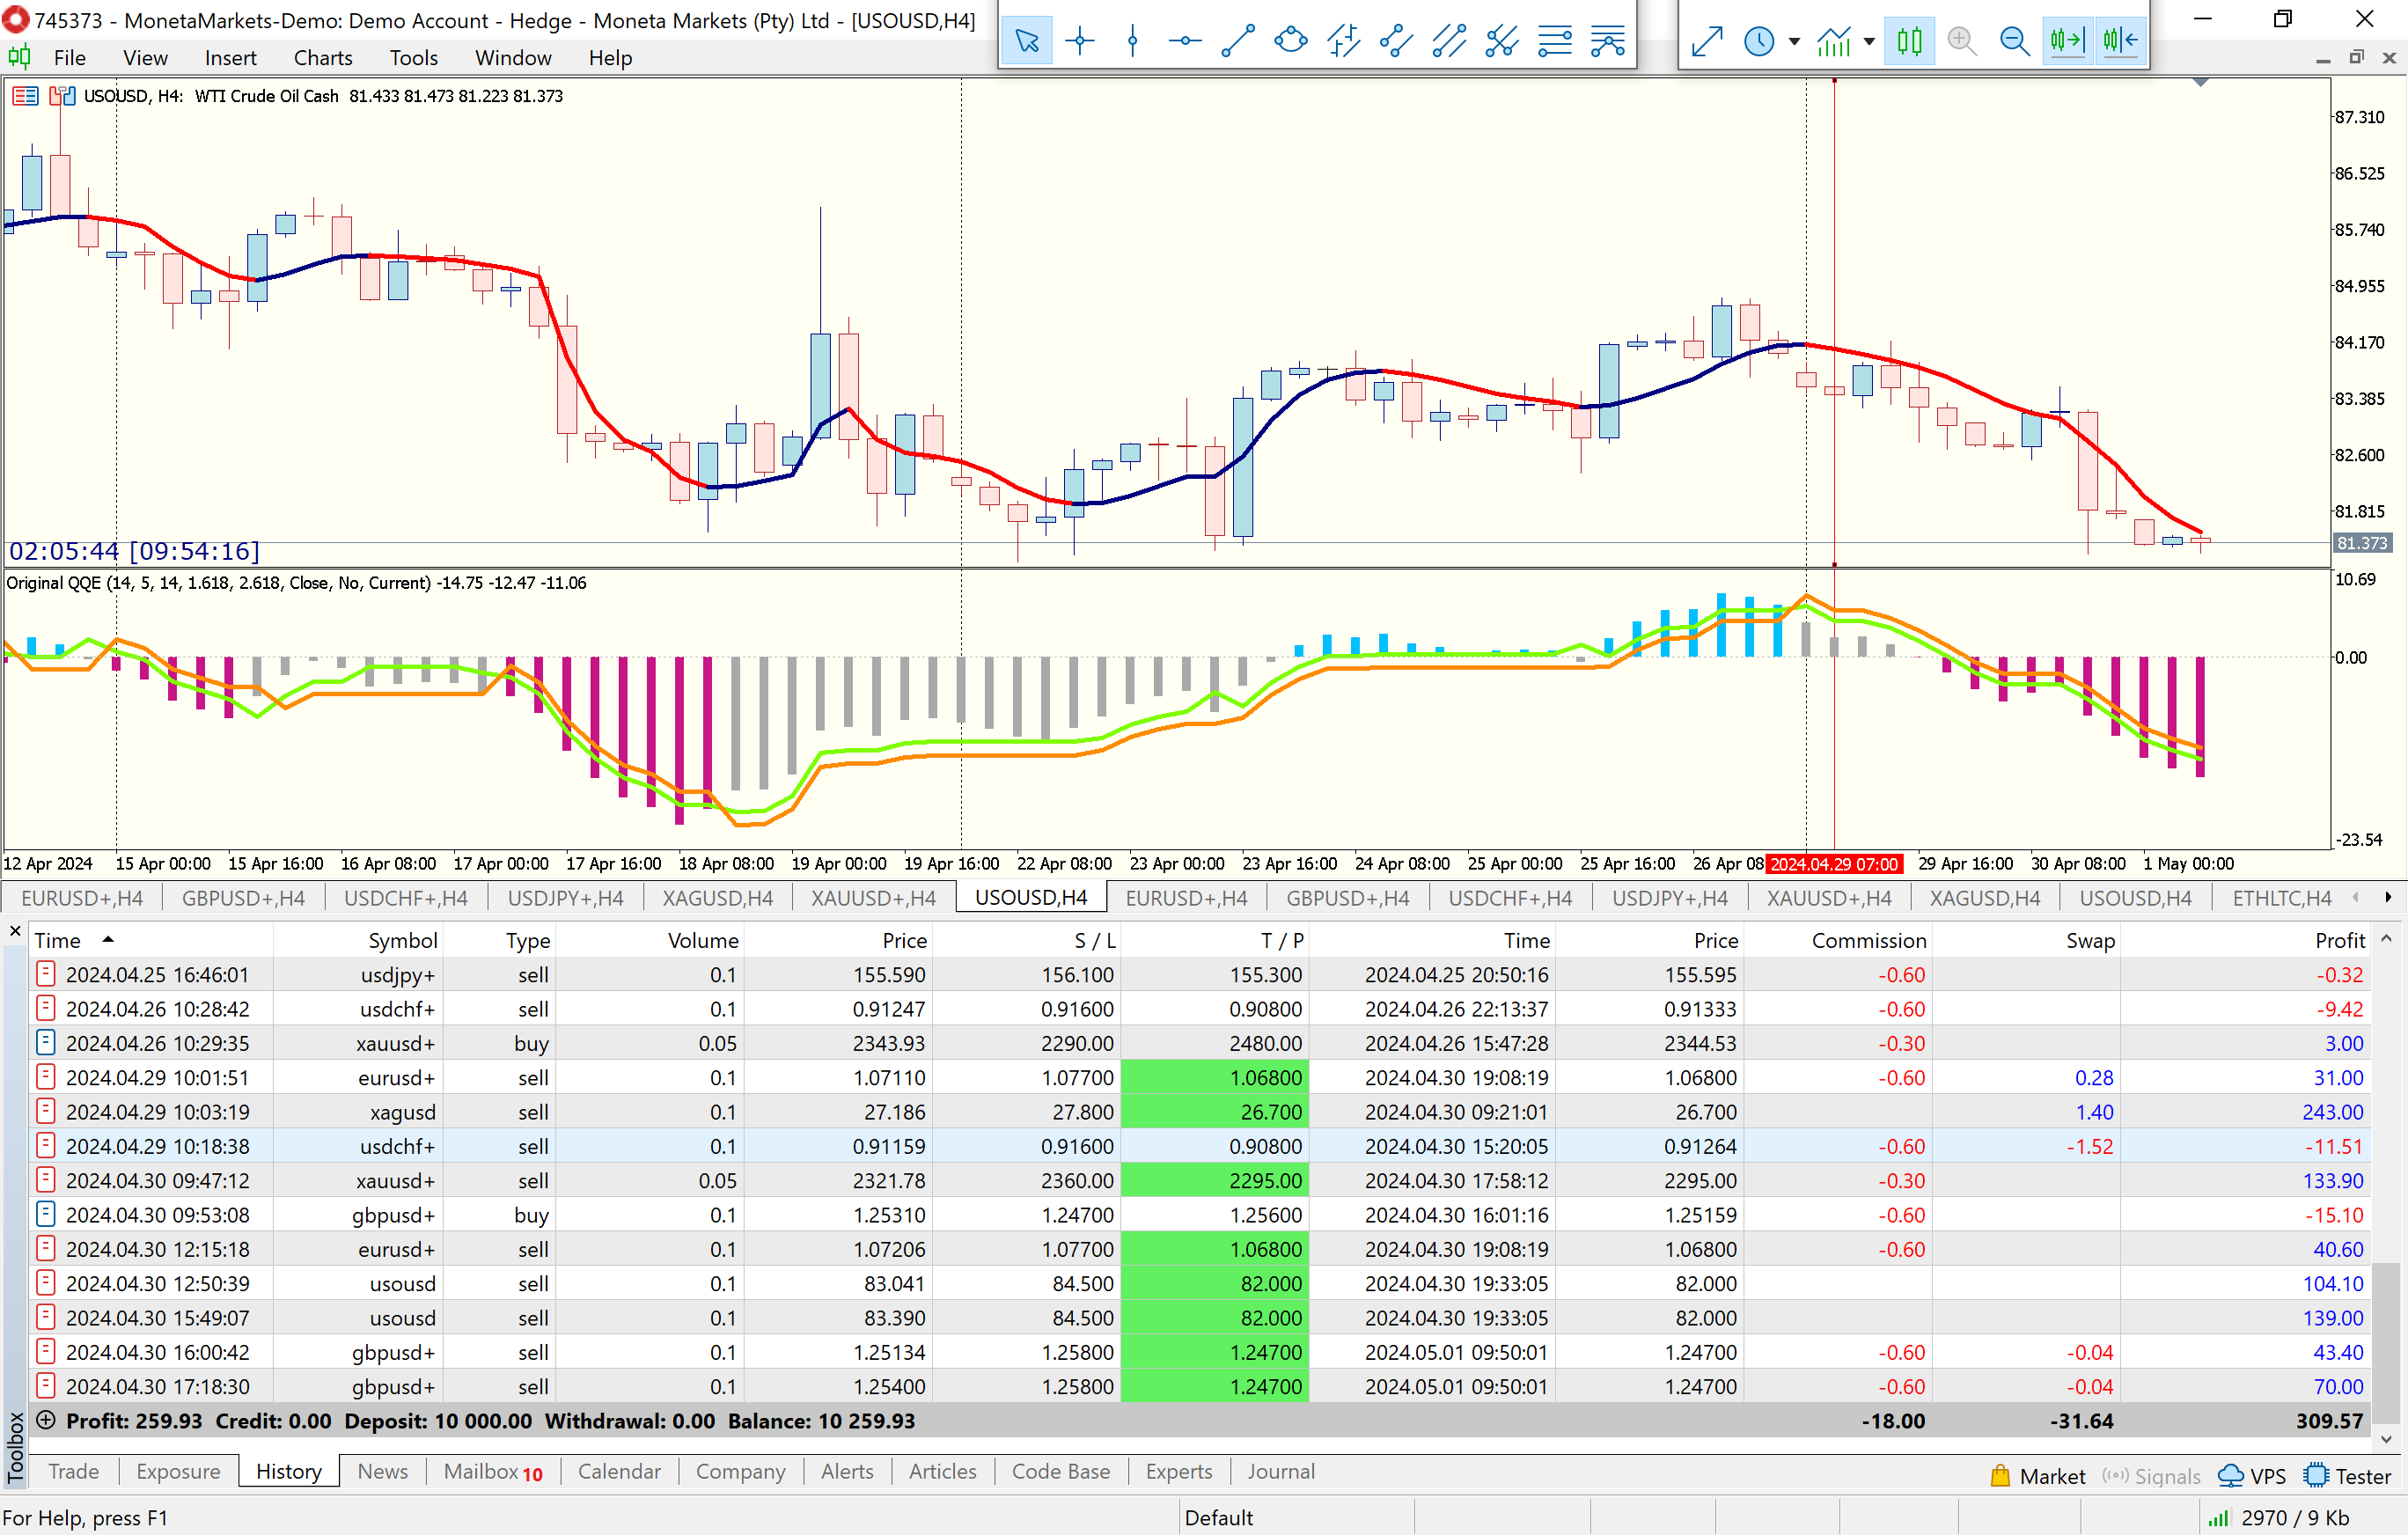Toggle candlestick chart mode

tap(1909, 41)
